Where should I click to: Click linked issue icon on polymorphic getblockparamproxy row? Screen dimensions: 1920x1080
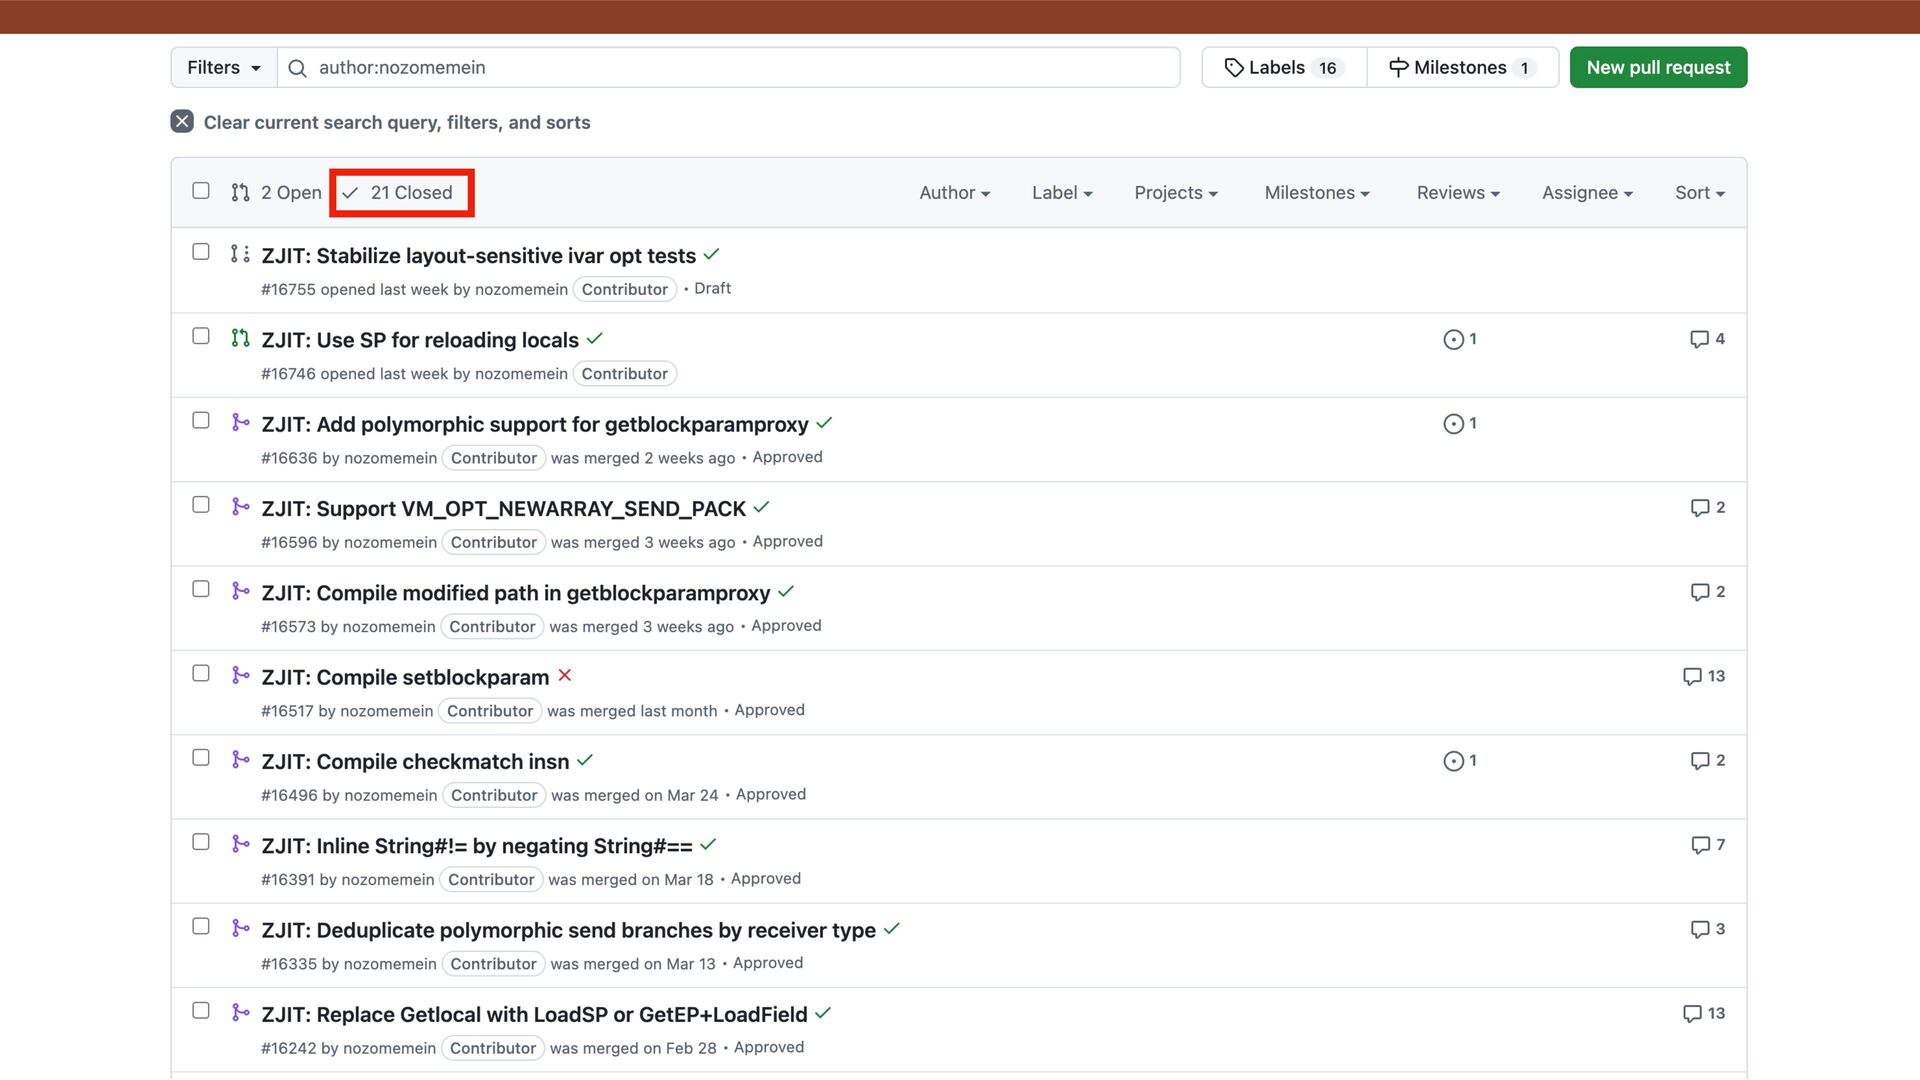1453,424
